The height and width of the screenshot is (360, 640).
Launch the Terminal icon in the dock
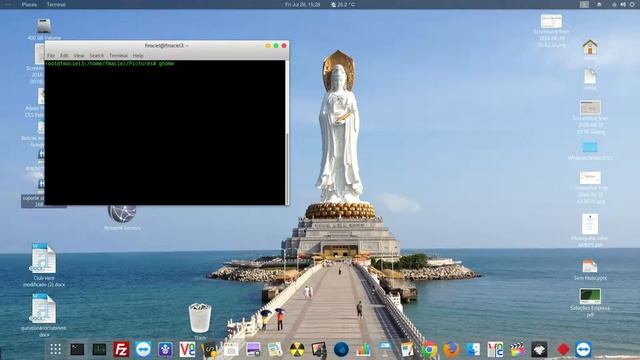tap(77, 349)
